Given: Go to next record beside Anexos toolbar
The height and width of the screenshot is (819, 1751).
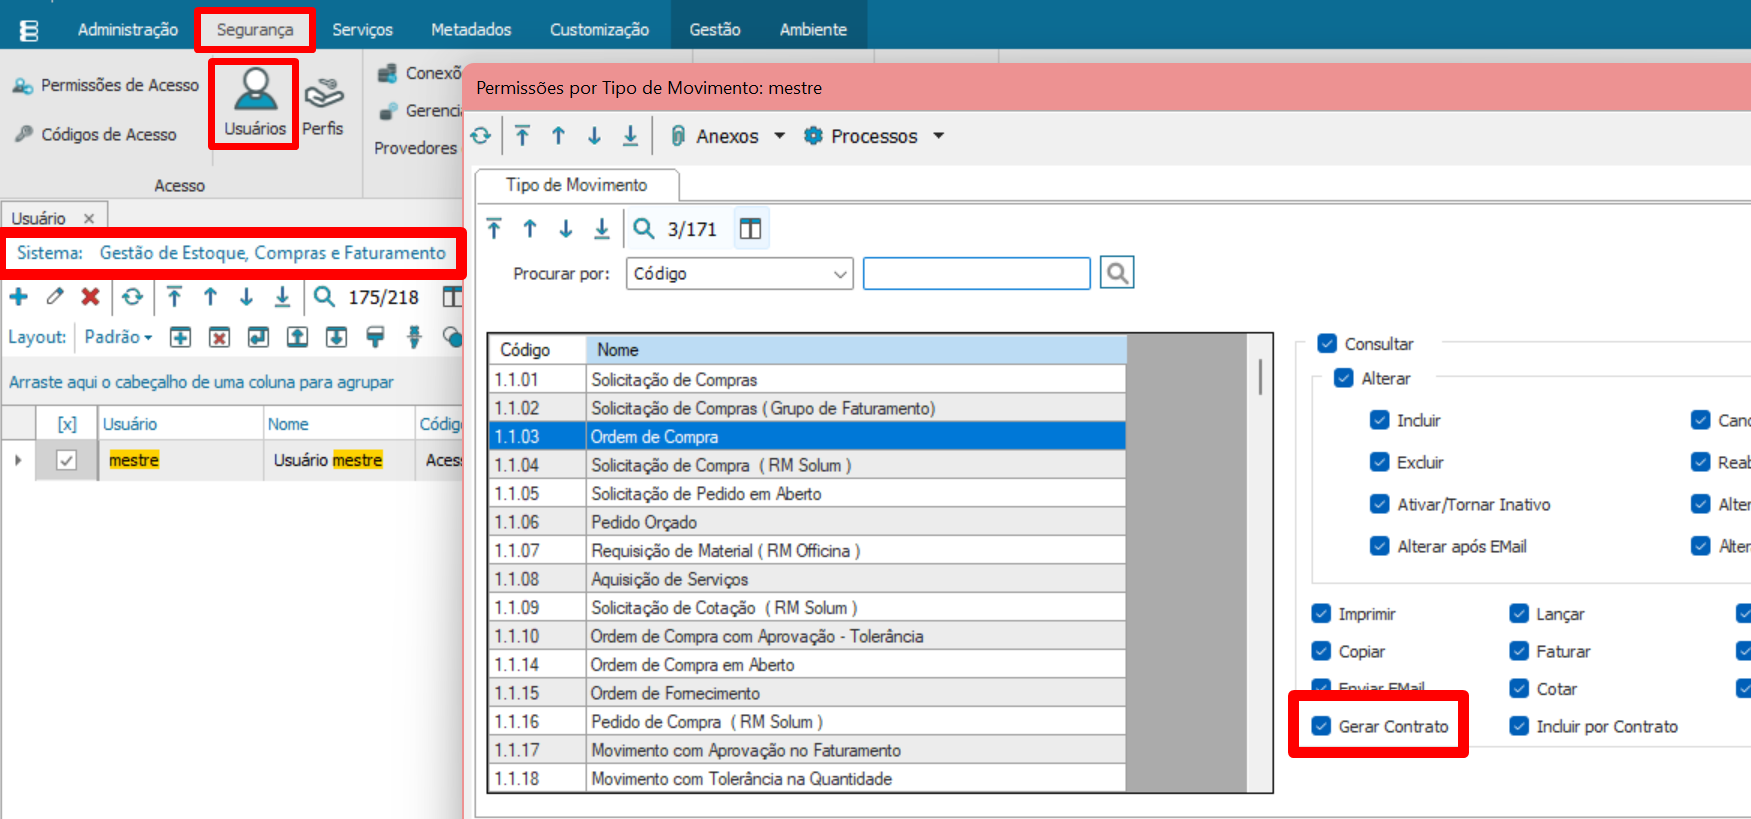Looking at the screenshot, I should coord(594,136).
